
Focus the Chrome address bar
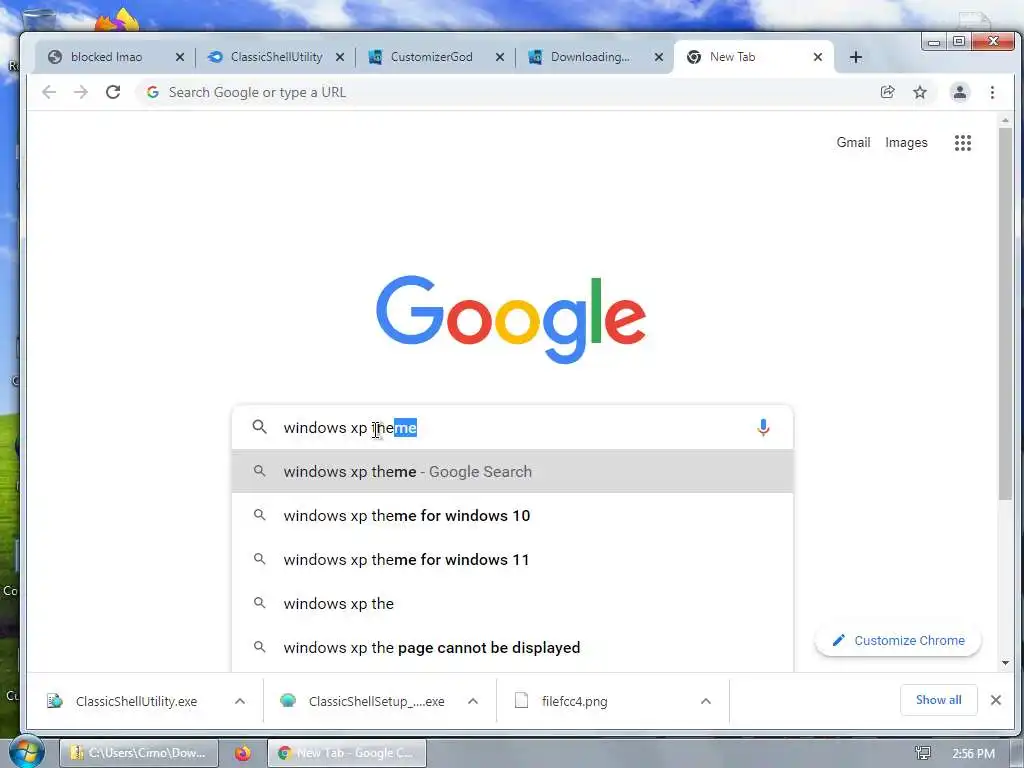tap(509, 92)
